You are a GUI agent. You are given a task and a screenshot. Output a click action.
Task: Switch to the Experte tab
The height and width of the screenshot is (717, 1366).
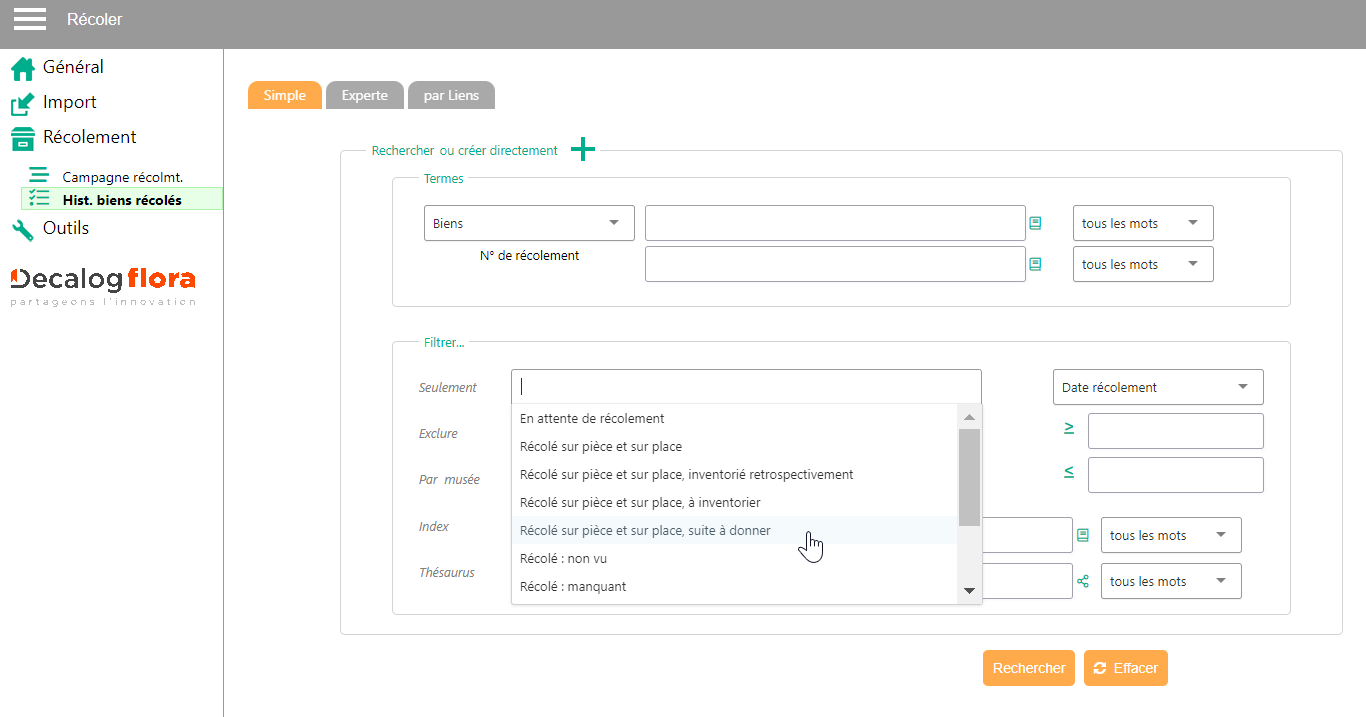364,96
